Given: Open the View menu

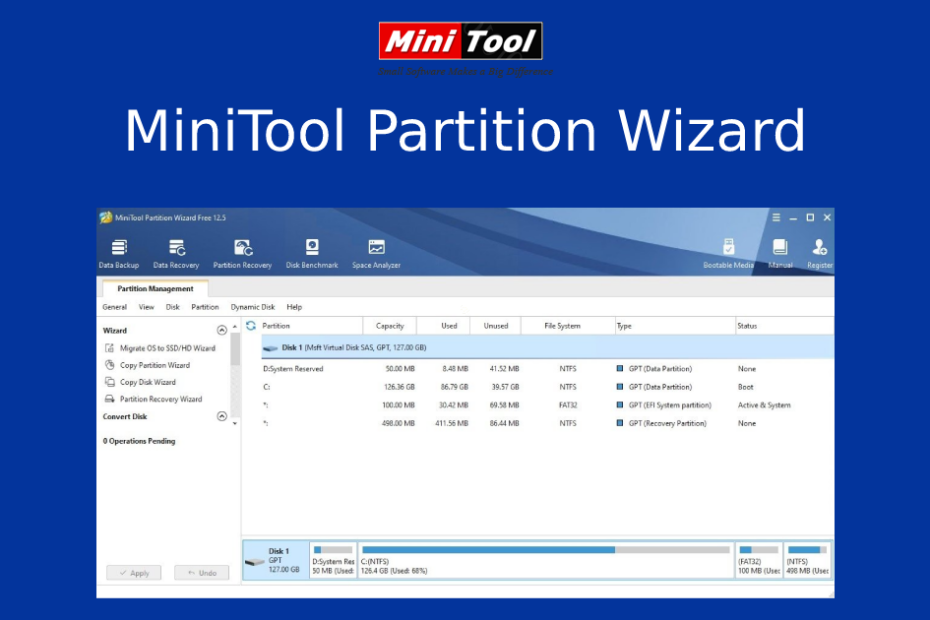Looking at the screenshot, I should 146,307.
